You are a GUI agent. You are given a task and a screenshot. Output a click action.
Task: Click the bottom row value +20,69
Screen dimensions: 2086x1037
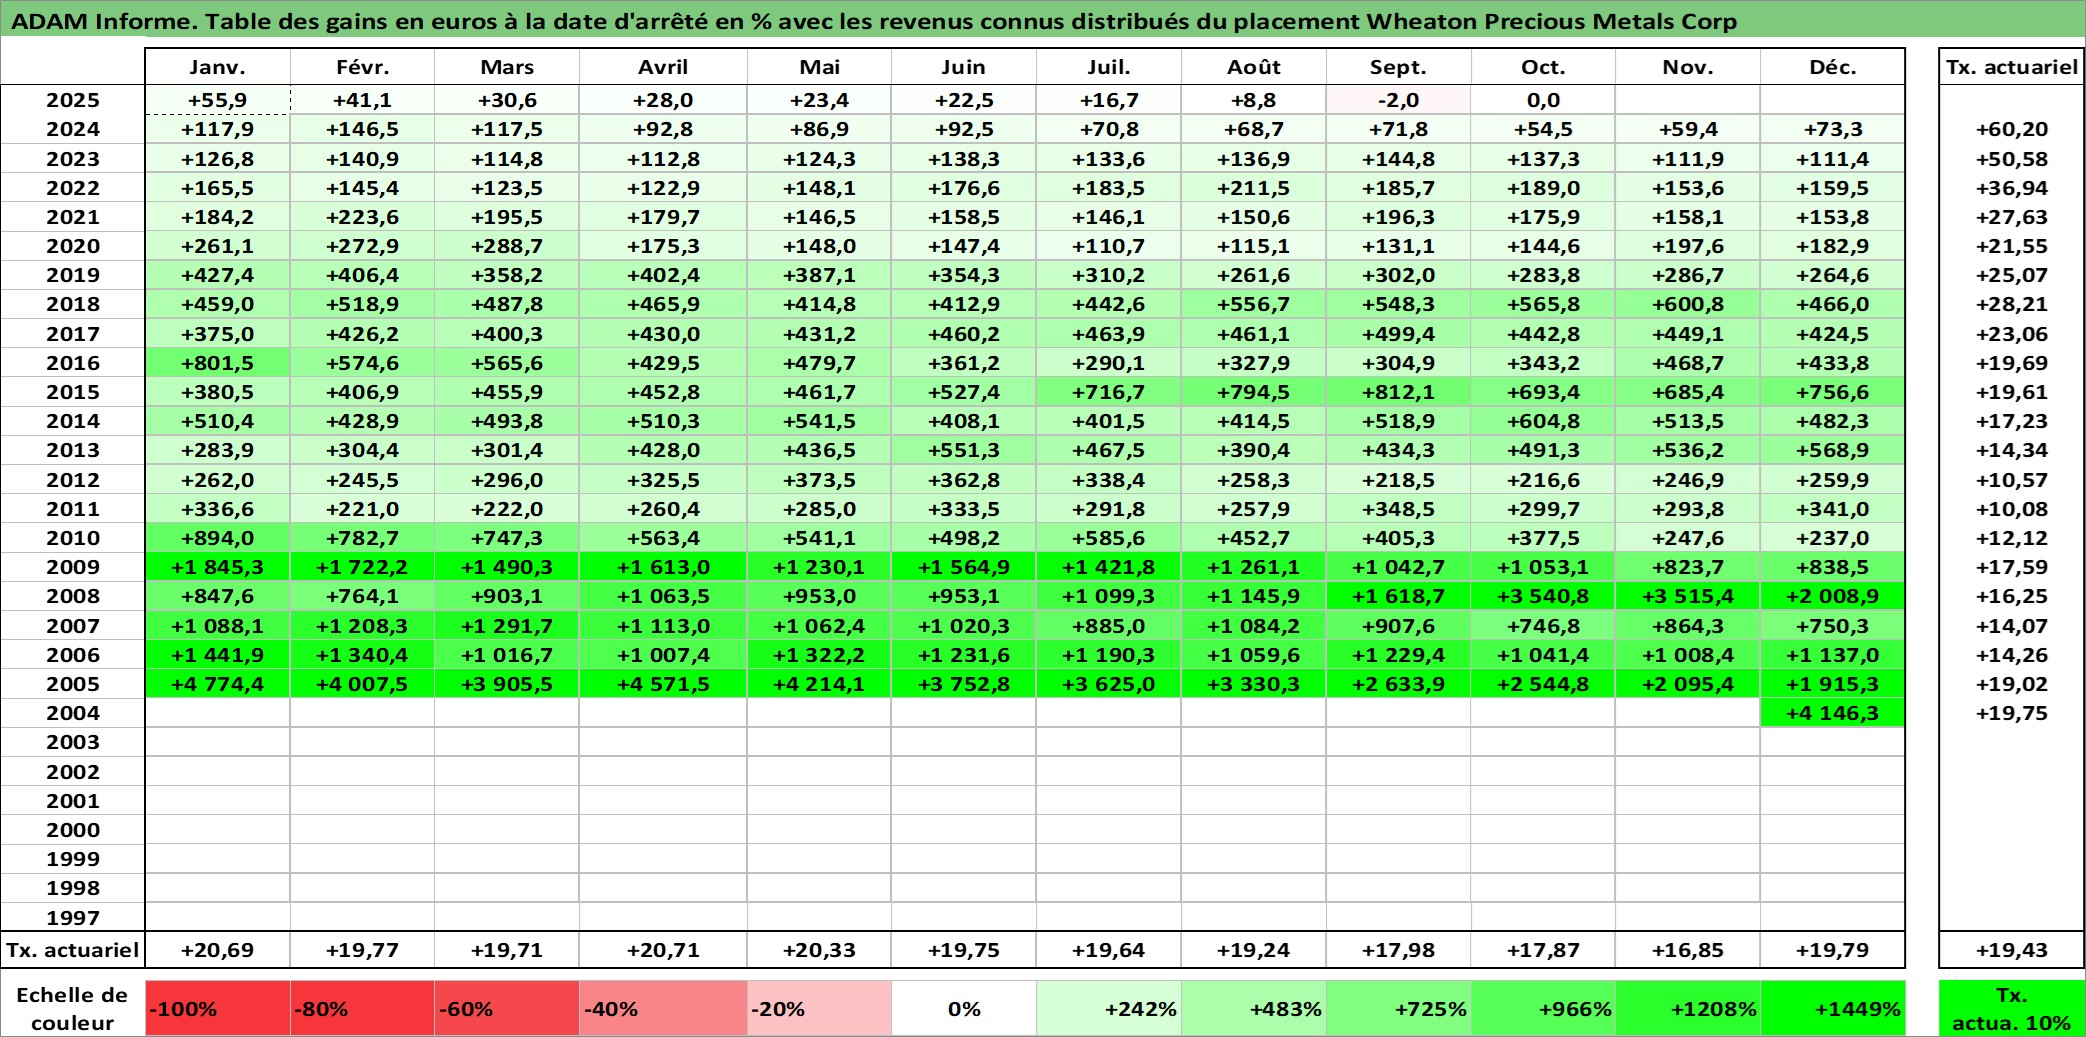pyautogui.click(x=217, y=950)
